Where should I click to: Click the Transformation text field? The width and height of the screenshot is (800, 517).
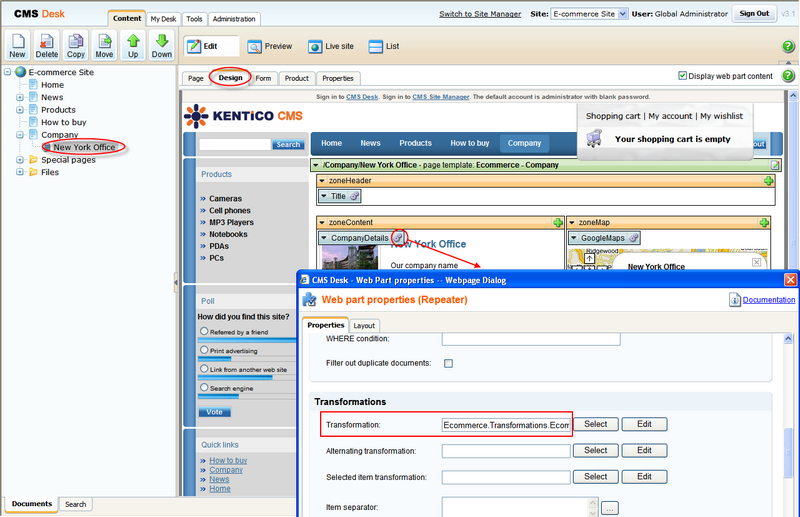[506, 425]
